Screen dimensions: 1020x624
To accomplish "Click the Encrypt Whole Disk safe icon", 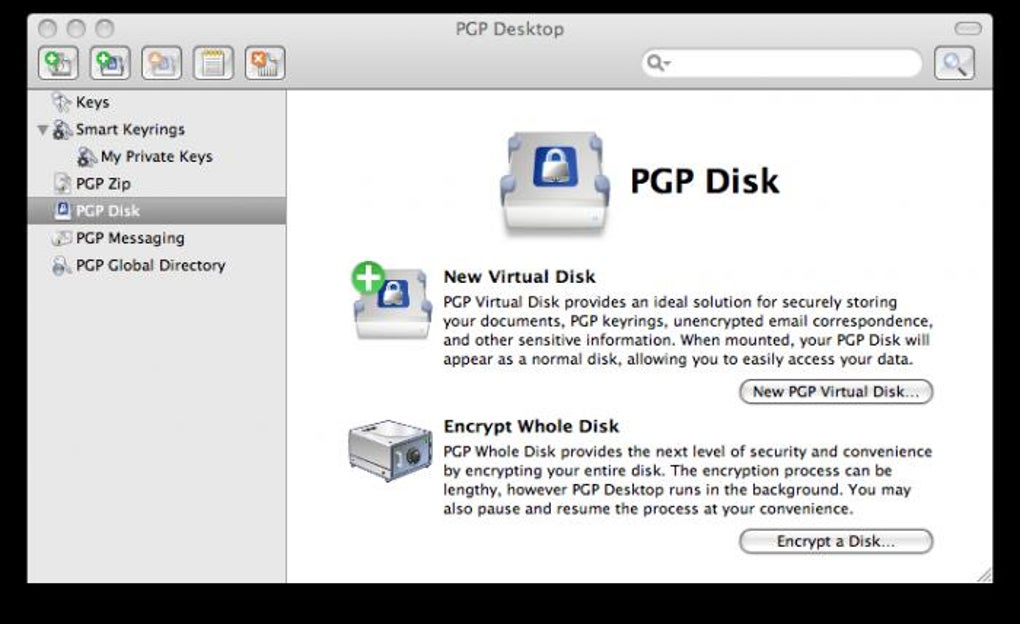I will [x=390, y=451].
